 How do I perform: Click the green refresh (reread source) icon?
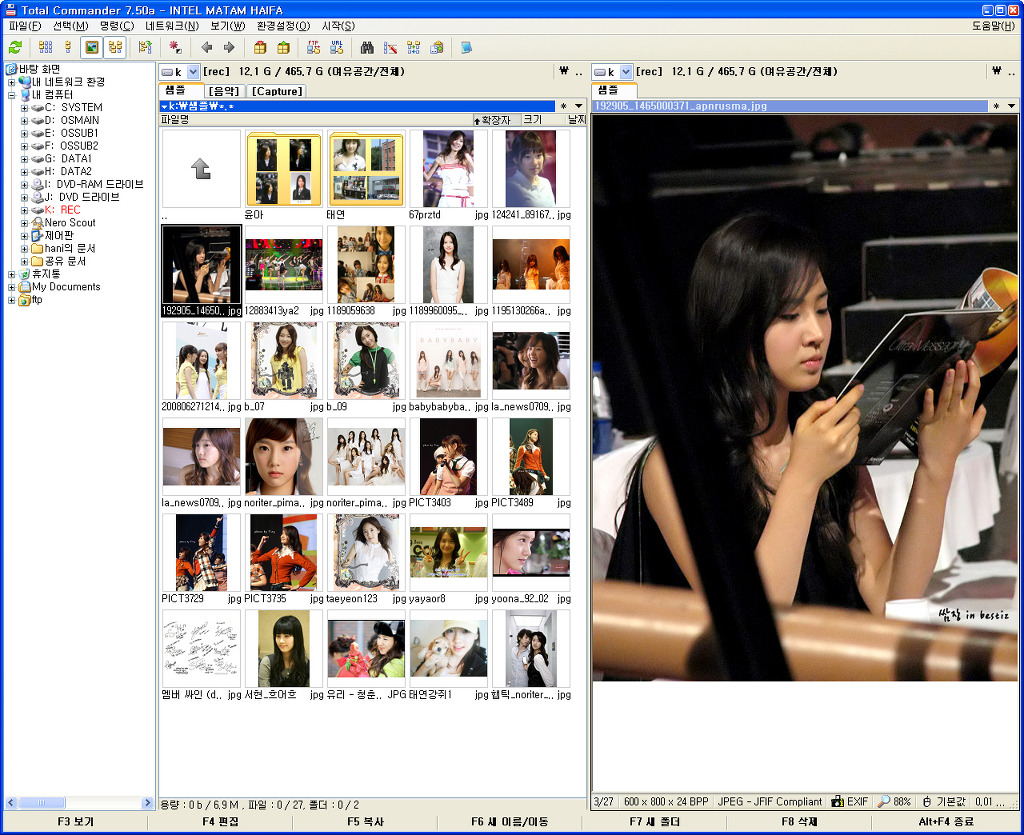click(15, 47)
